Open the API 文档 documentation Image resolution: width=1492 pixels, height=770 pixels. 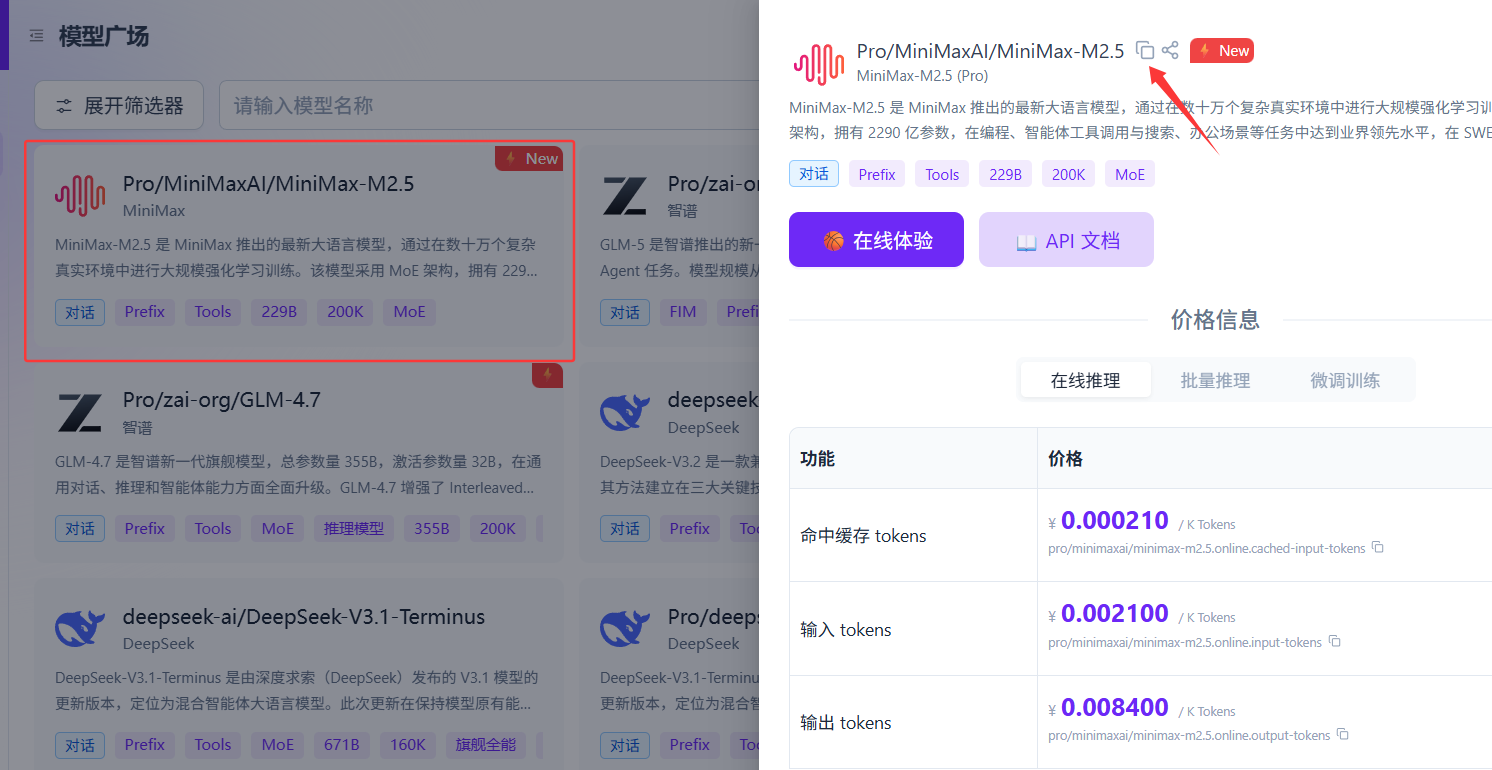(x=1066, y=240)
